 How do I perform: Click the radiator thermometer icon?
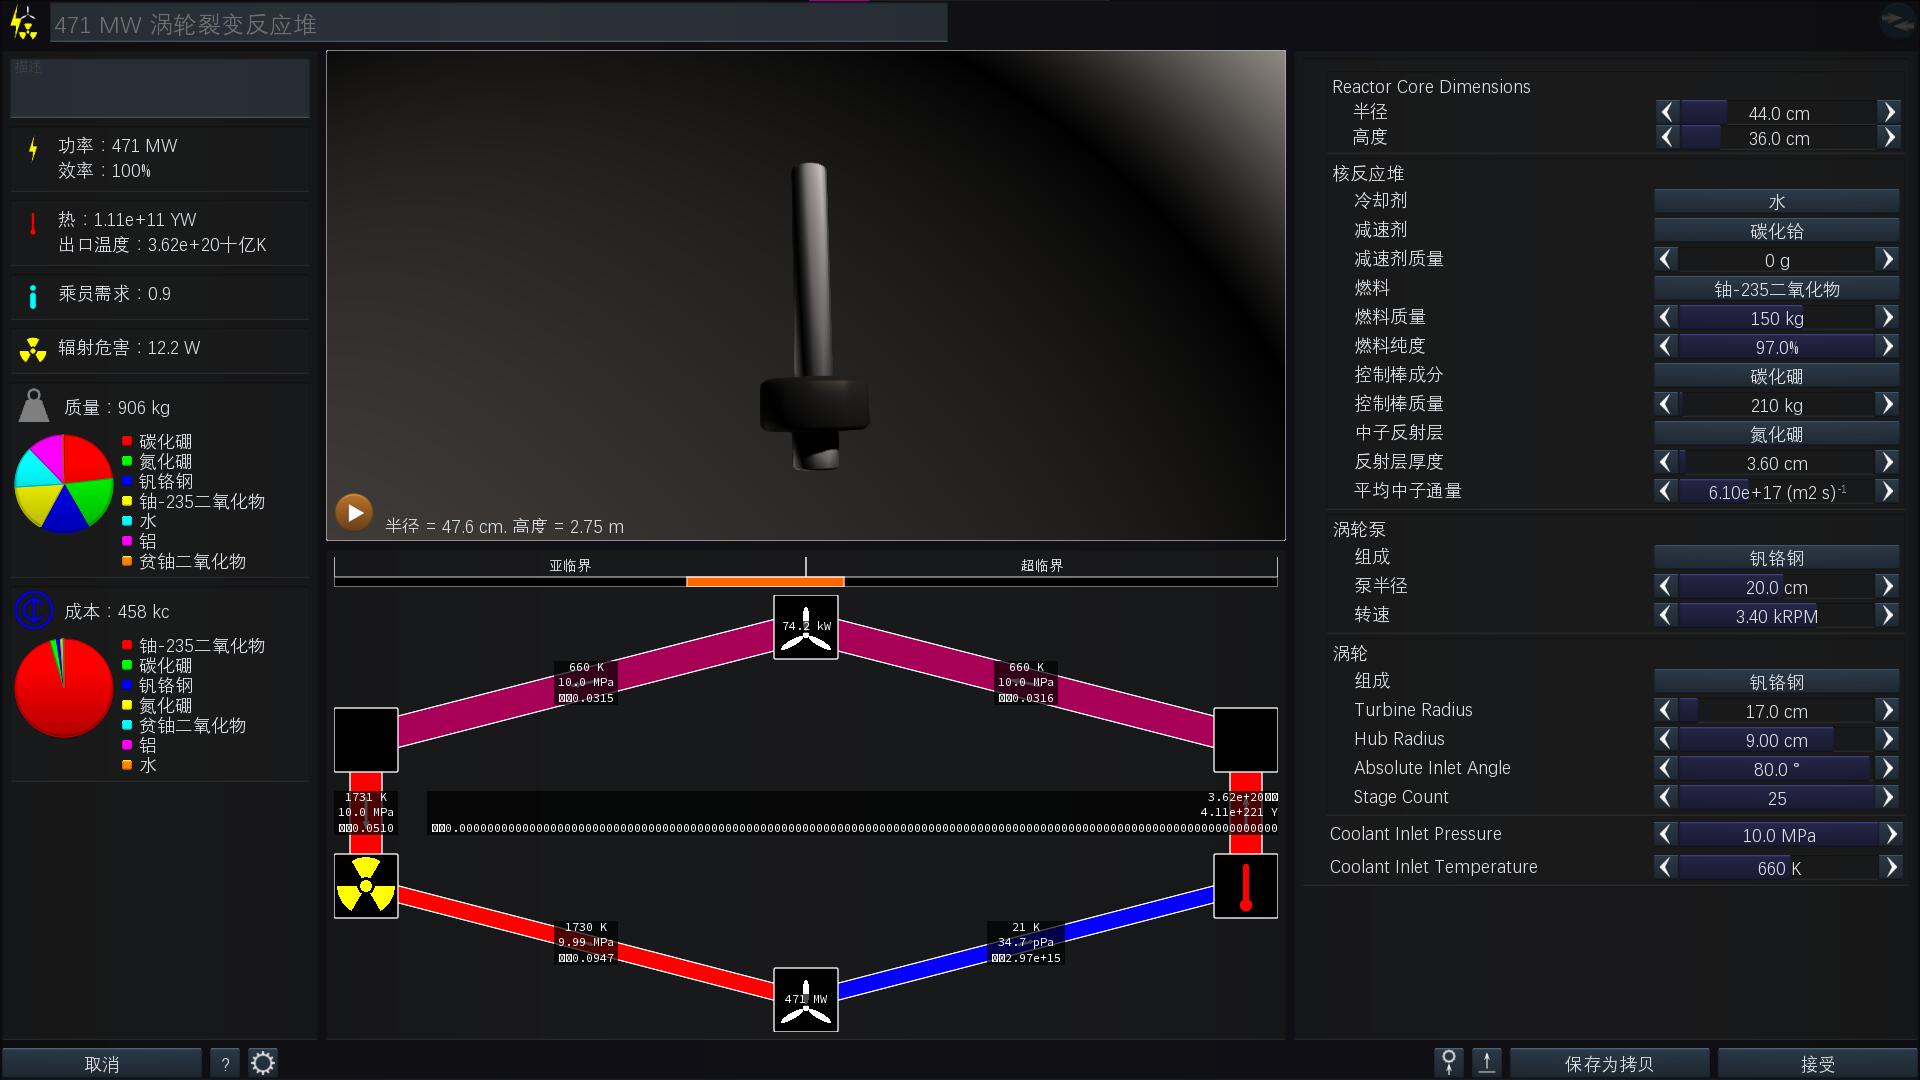coord(1245,886)
